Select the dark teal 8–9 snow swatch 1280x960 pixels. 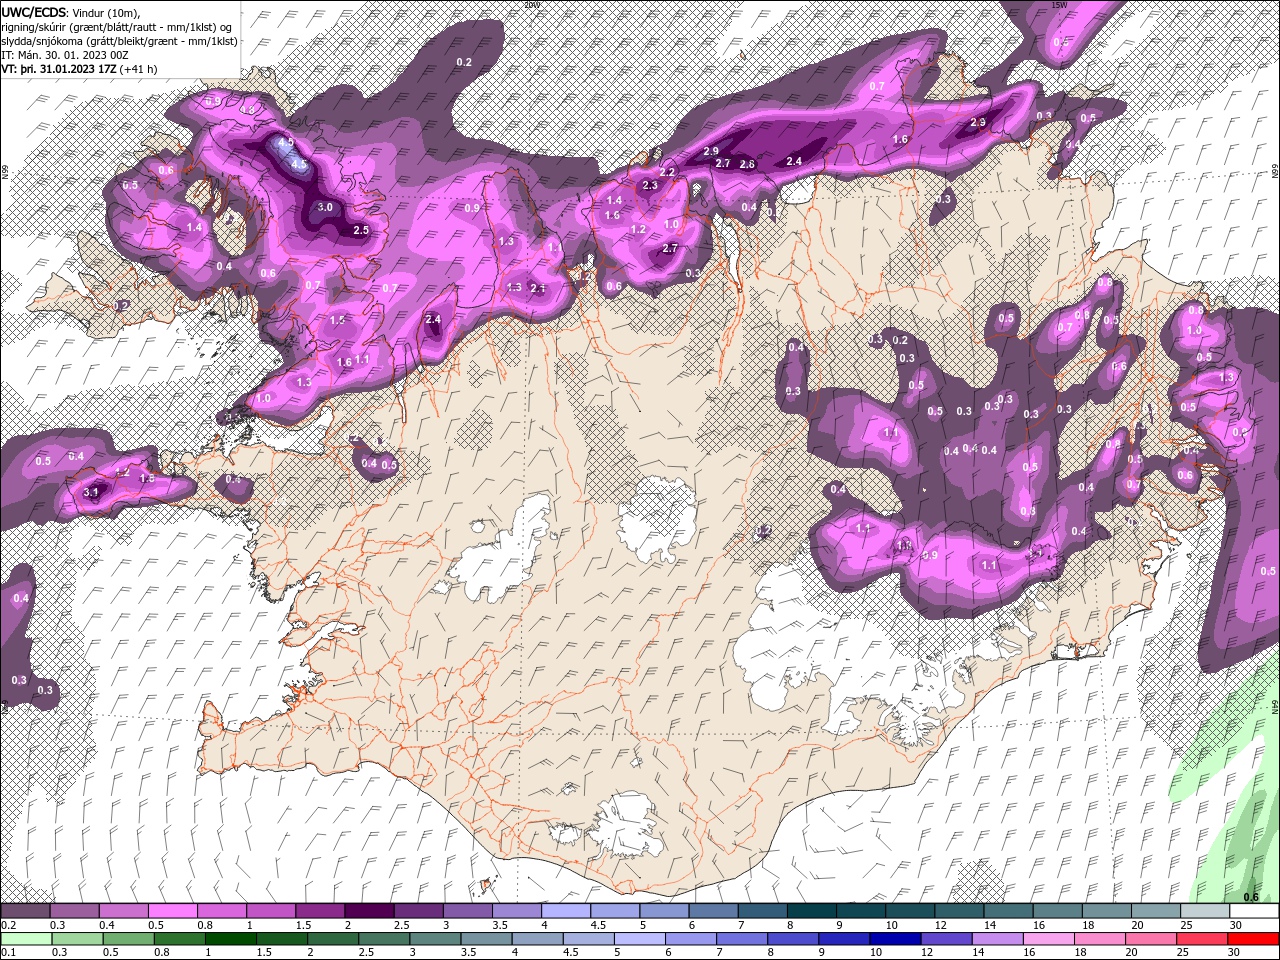coord(812,911)
